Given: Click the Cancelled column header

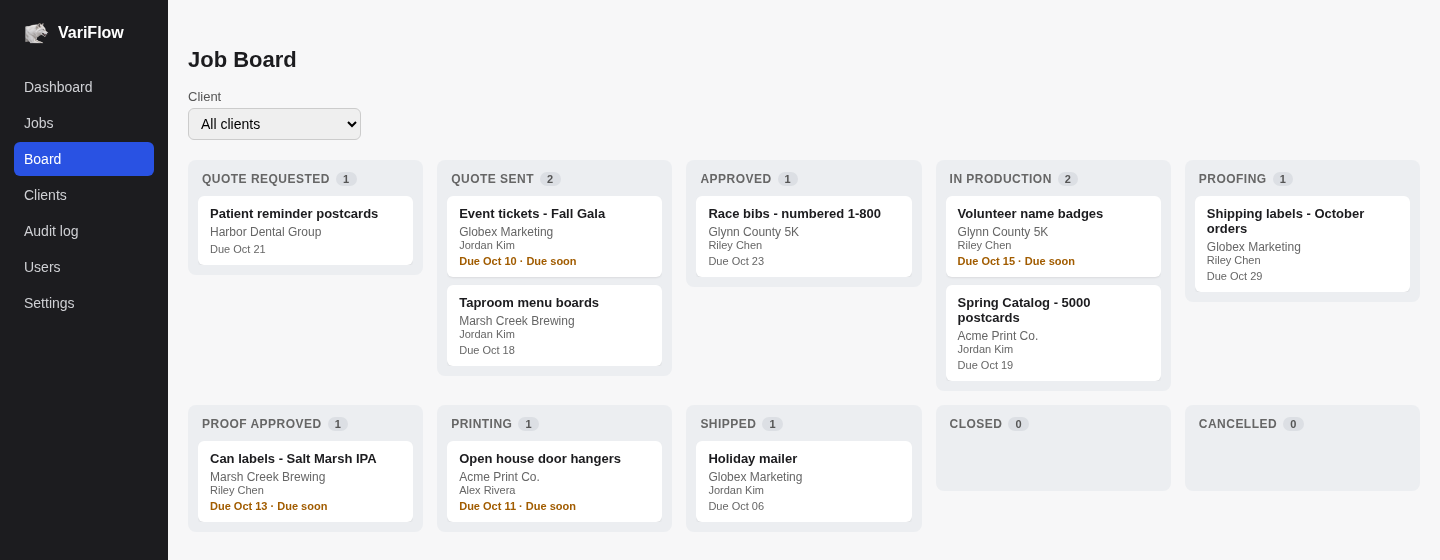Looking at the screenshot, I should tap(1238, 424).
